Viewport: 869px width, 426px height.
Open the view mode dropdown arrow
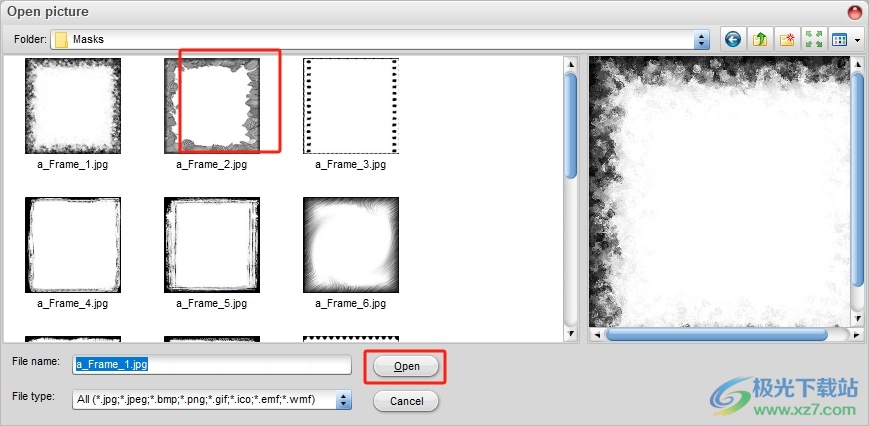[858, 40]
